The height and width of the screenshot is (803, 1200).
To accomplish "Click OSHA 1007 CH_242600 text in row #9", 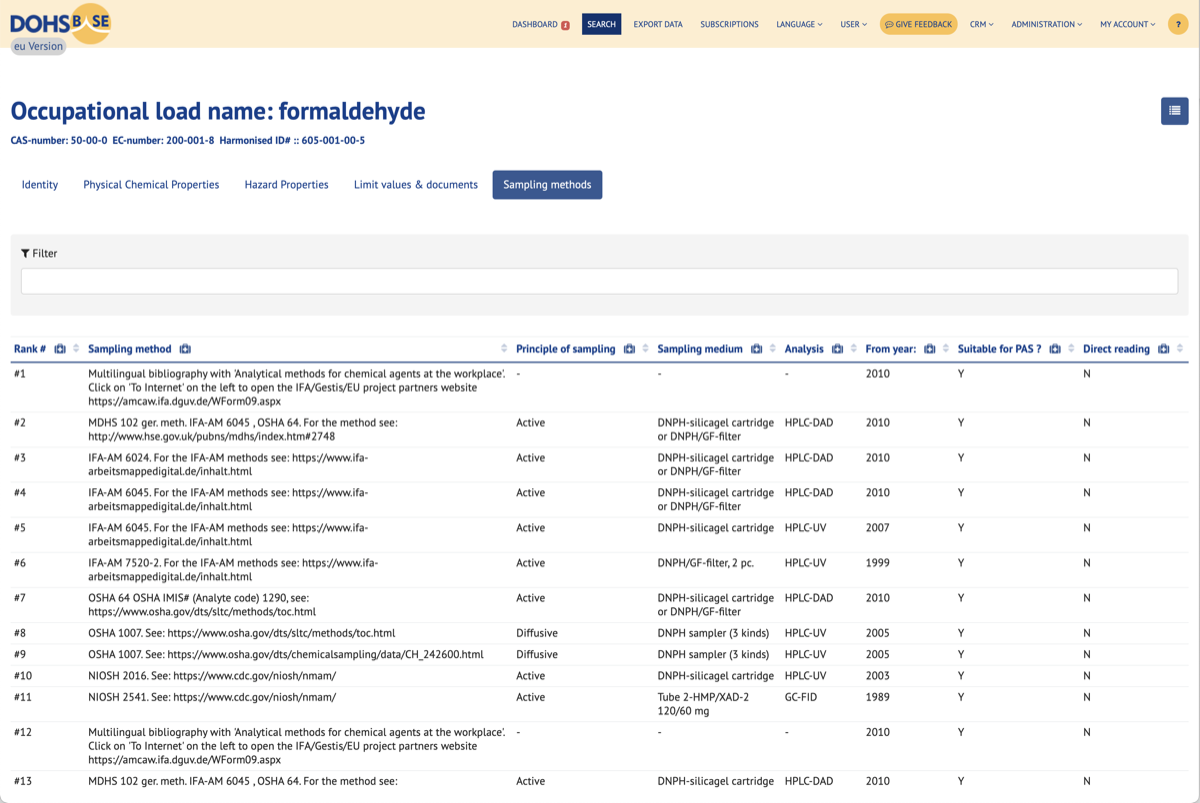I will pyautogui.click(x=286, y=655).
